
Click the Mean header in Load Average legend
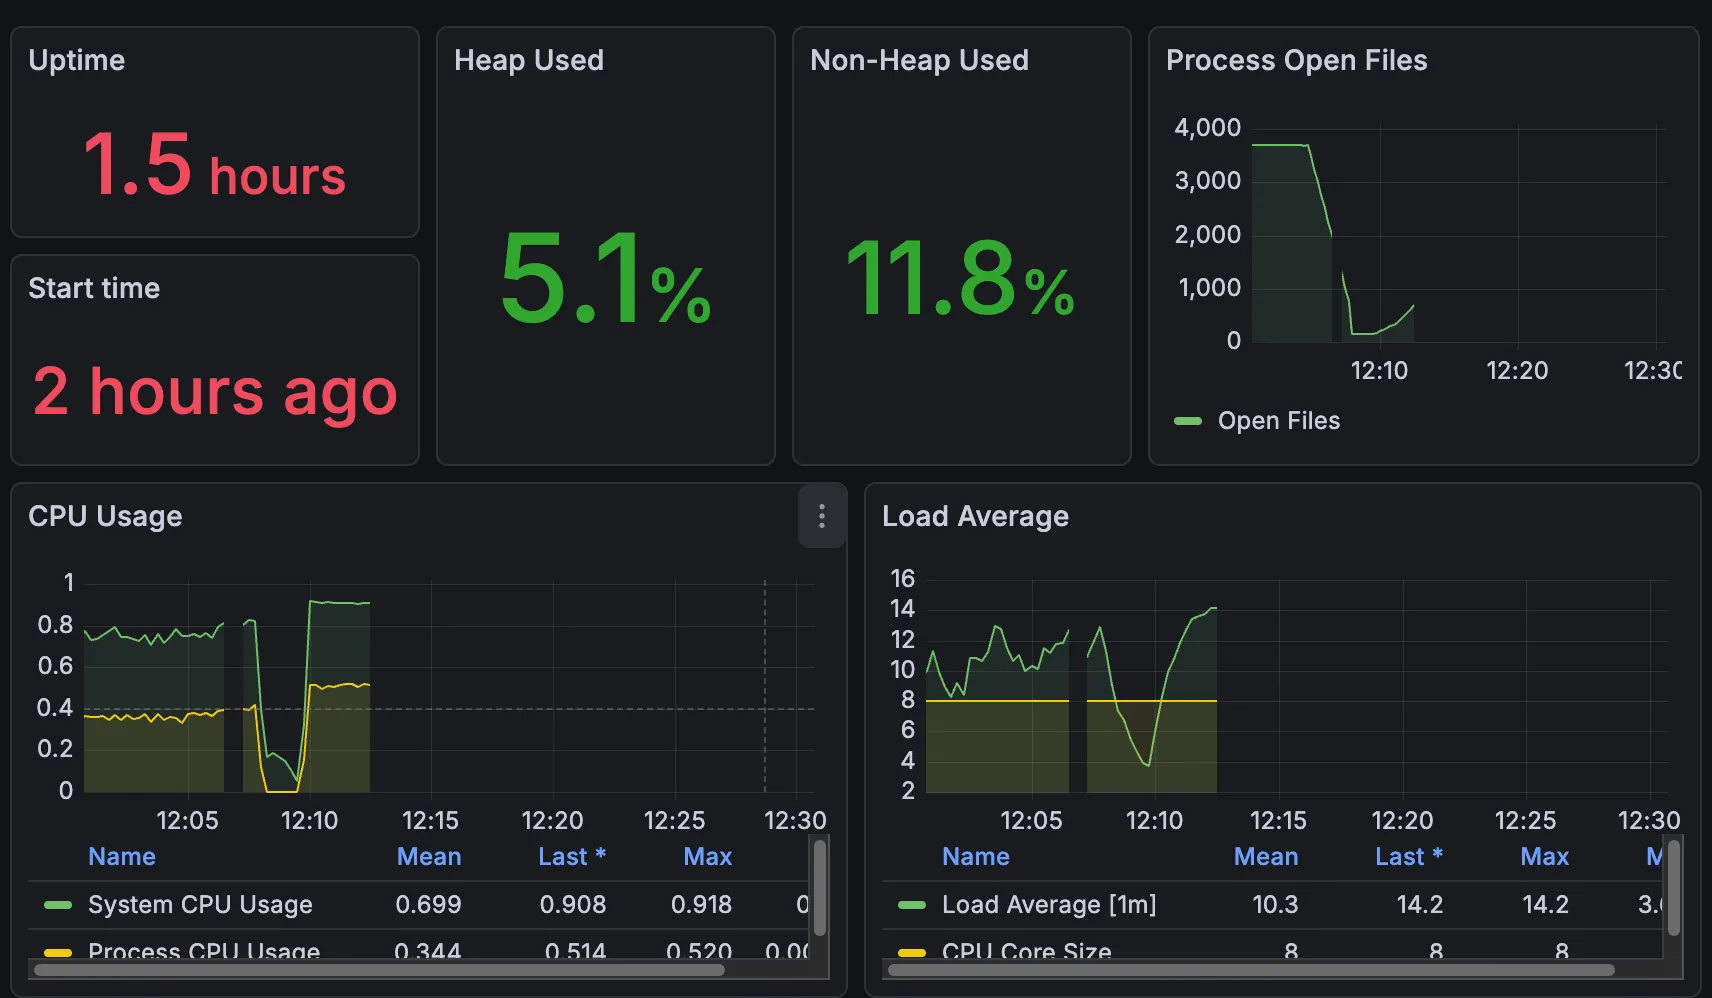pos(1265,857)
